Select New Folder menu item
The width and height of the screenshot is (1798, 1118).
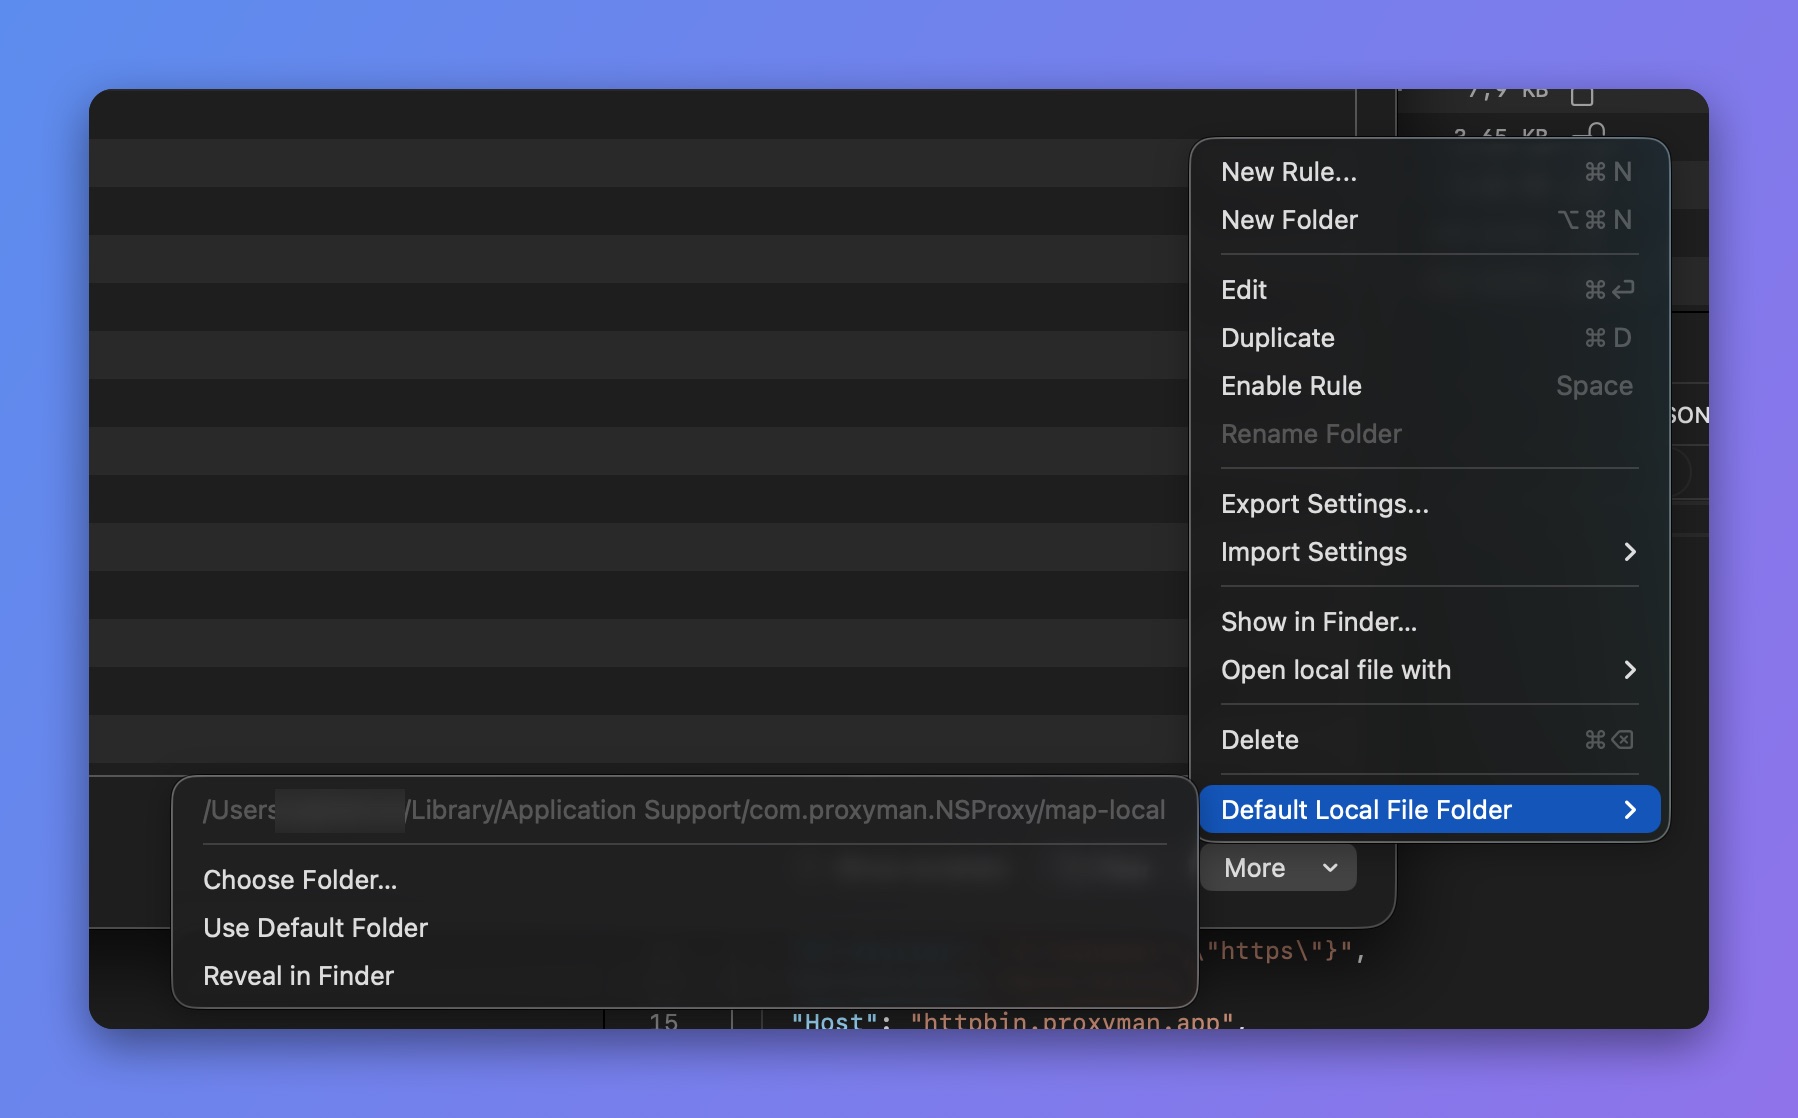[1429, 220]
